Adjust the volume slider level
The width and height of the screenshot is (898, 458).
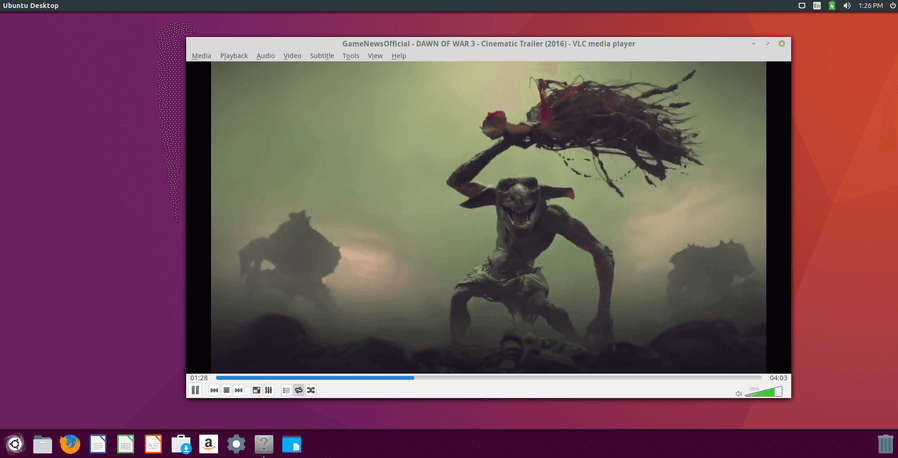point(764,392)
